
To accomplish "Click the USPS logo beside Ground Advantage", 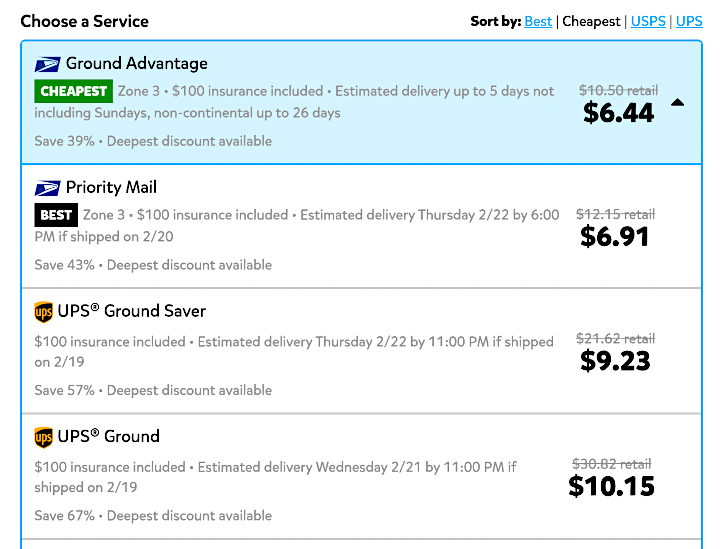I will (47, 64).
